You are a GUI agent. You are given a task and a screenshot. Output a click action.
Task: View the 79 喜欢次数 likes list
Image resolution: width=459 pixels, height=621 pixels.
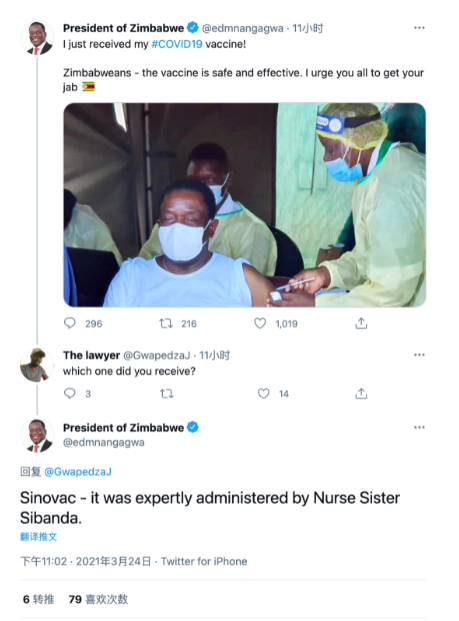pos(98,599)
